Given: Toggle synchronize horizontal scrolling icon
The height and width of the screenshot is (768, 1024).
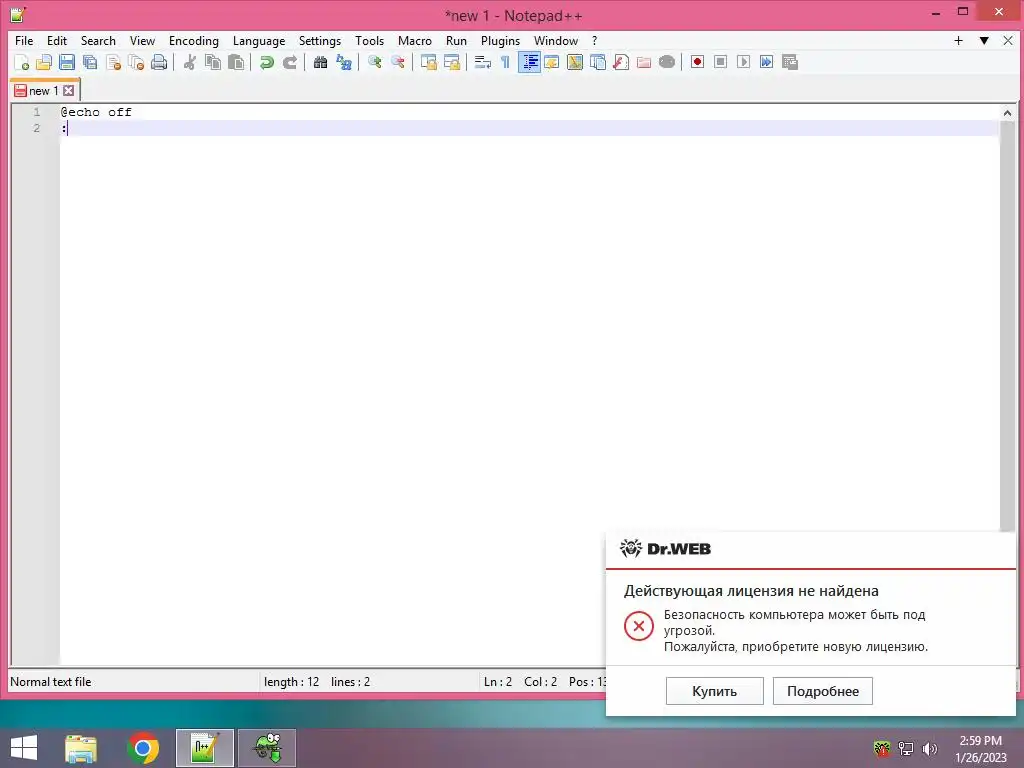Looking at the screenshot, I should tap(451, 62).
